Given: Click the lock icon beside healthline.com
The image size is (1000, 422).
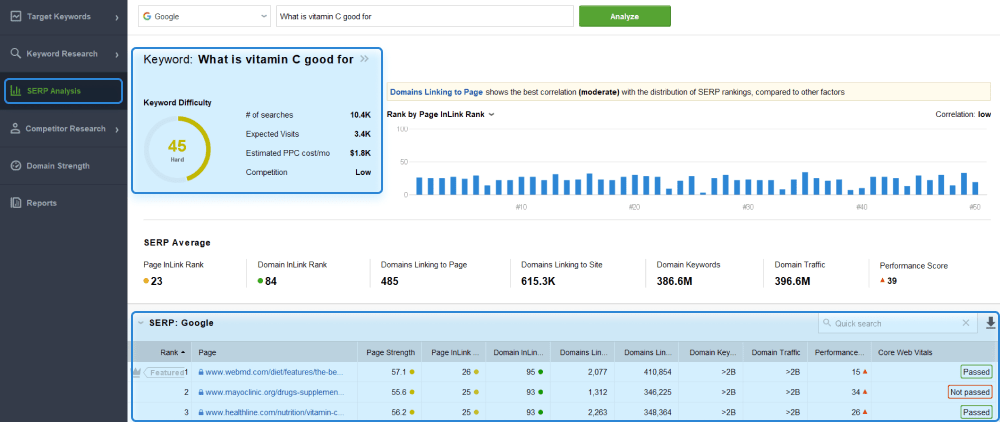Looking at the screenshot, I should [x=202, y=412].
